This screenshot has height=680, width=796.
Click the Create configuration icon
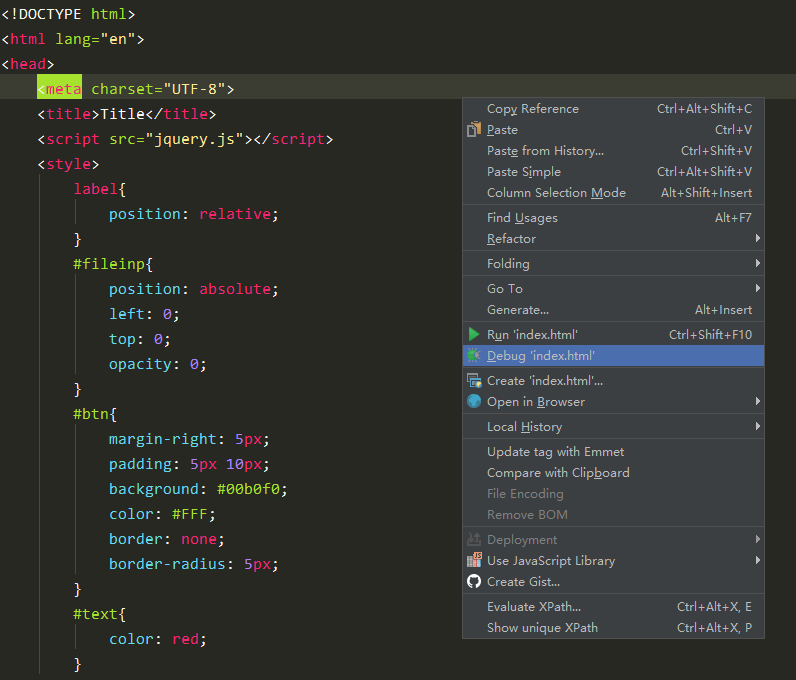(x=474, y=380)
